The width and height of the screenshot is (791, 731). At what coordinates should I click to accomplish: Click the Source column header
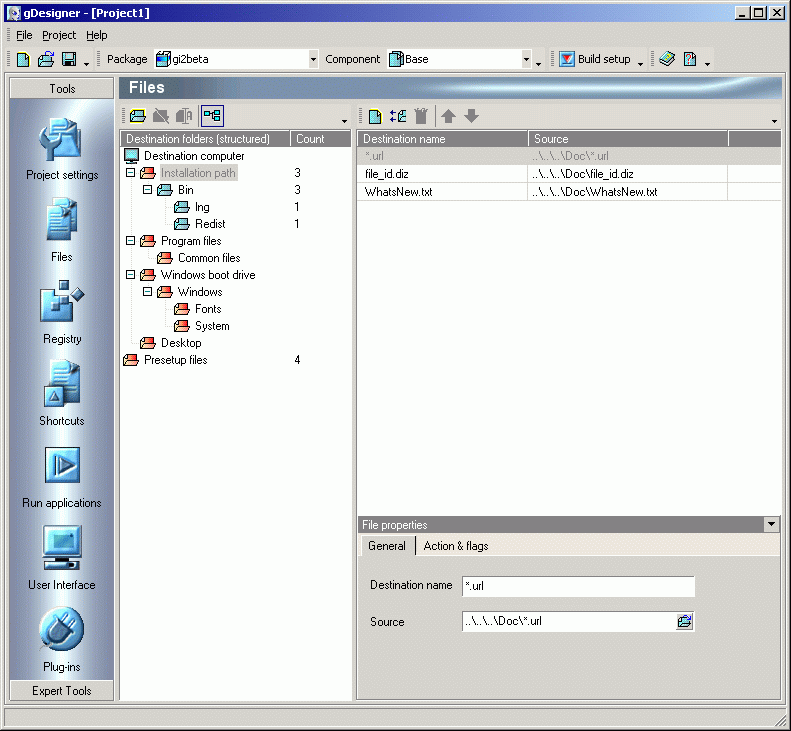click(628, 139)
